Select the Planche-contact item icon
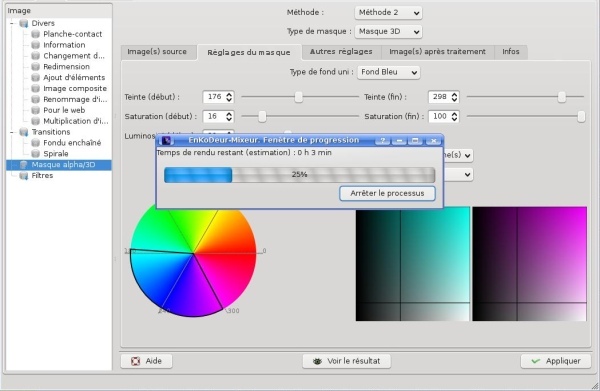 [36, 34]
